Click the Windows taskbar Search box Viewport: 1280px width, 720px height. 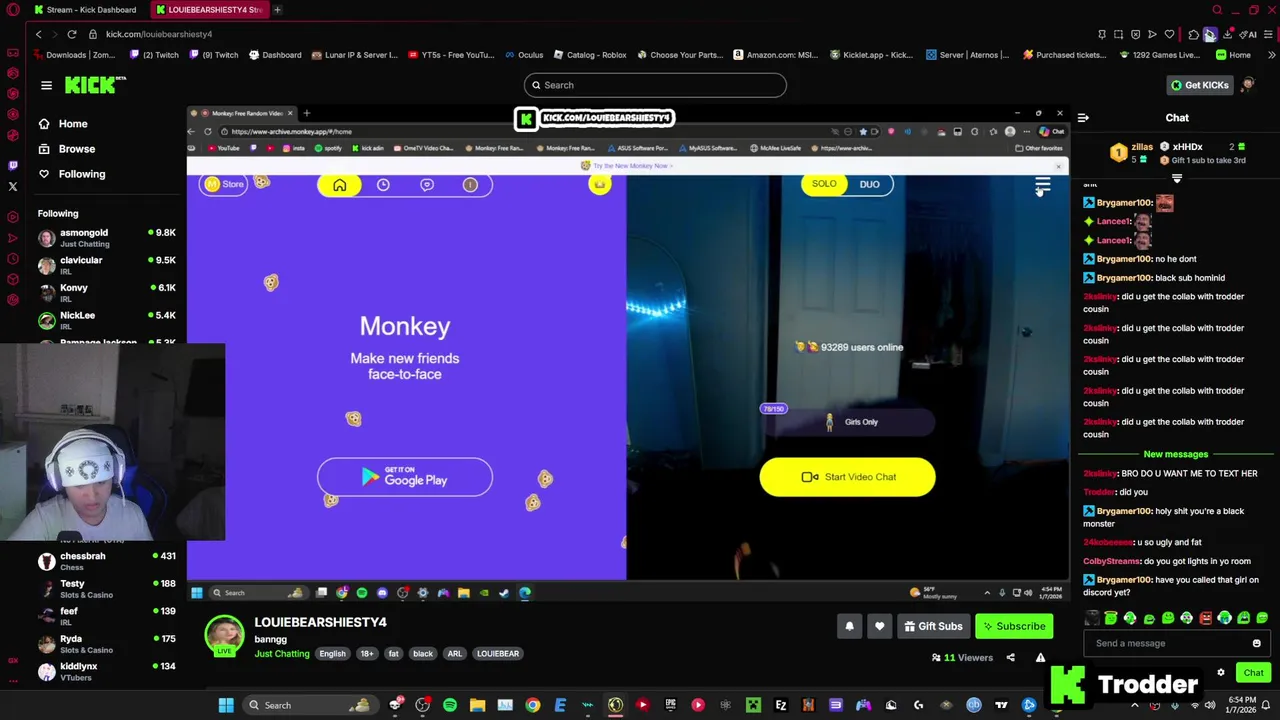coord(310,705)
